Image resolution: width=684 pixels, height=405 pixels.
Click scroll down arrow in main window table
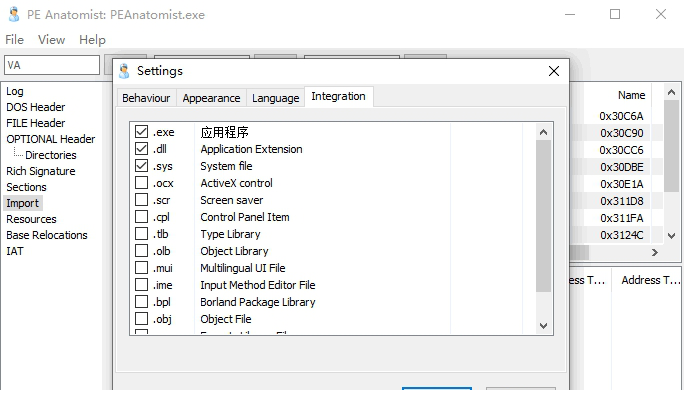tap(671, 236)
